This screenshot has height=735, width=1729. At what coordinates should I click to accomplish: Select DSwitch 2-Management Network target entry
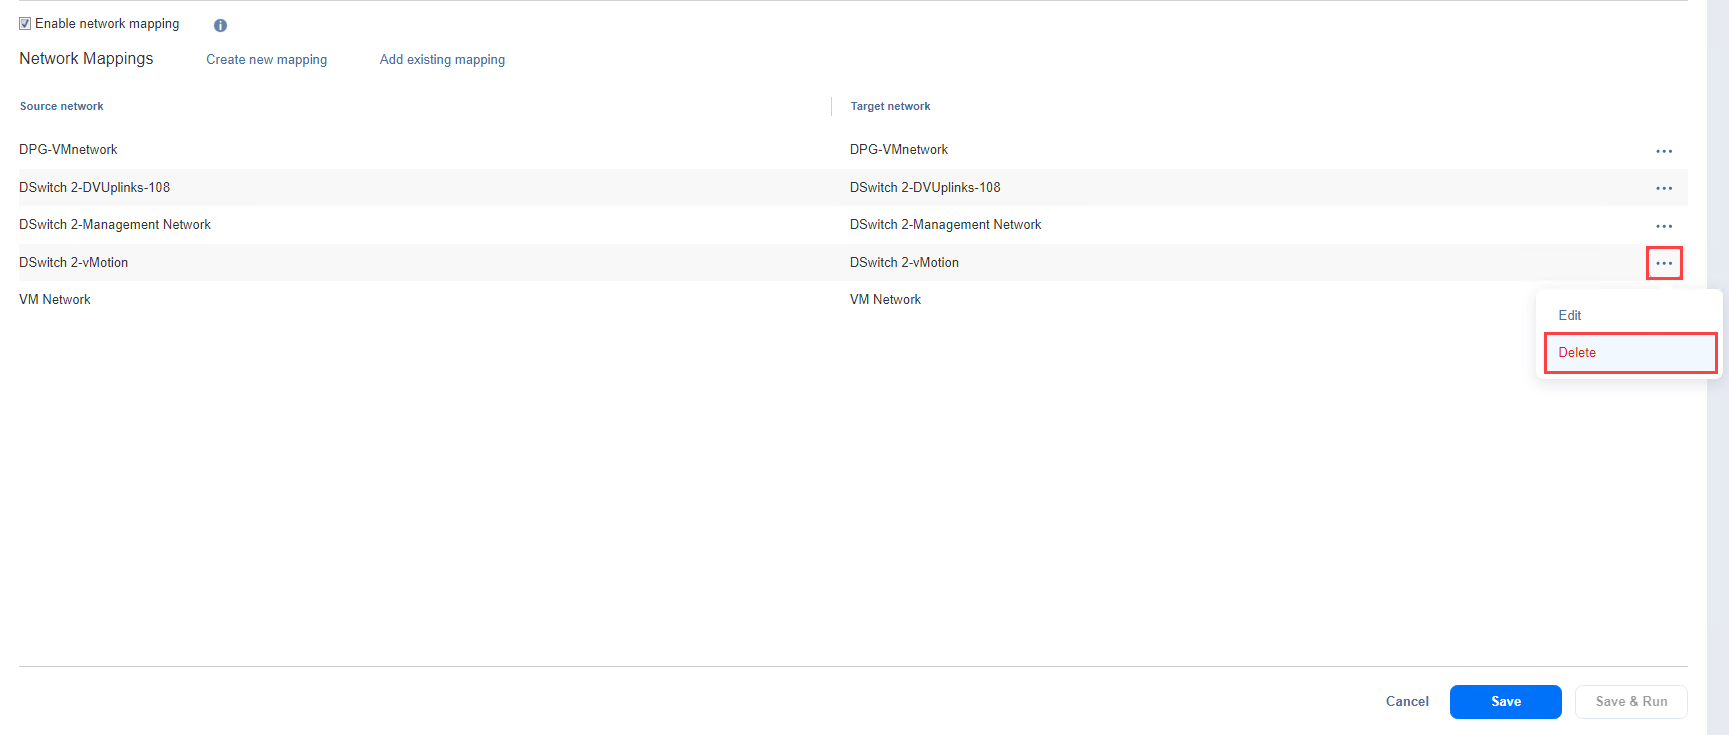click(x=945, y=225)
